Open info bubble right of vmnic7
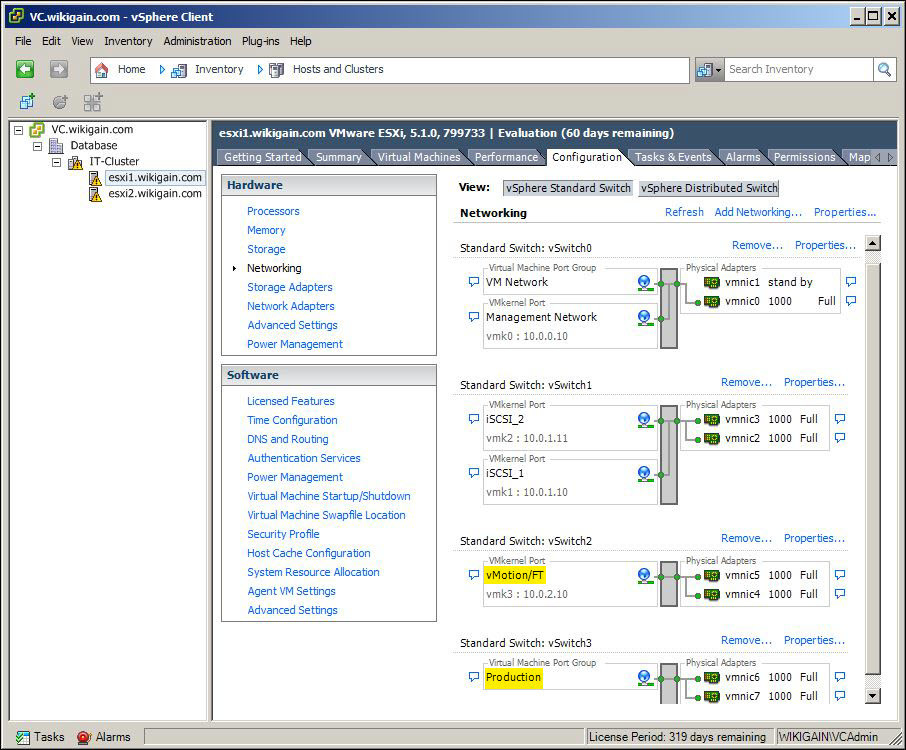This screenshot has width=906, height=750. (840, 695)
